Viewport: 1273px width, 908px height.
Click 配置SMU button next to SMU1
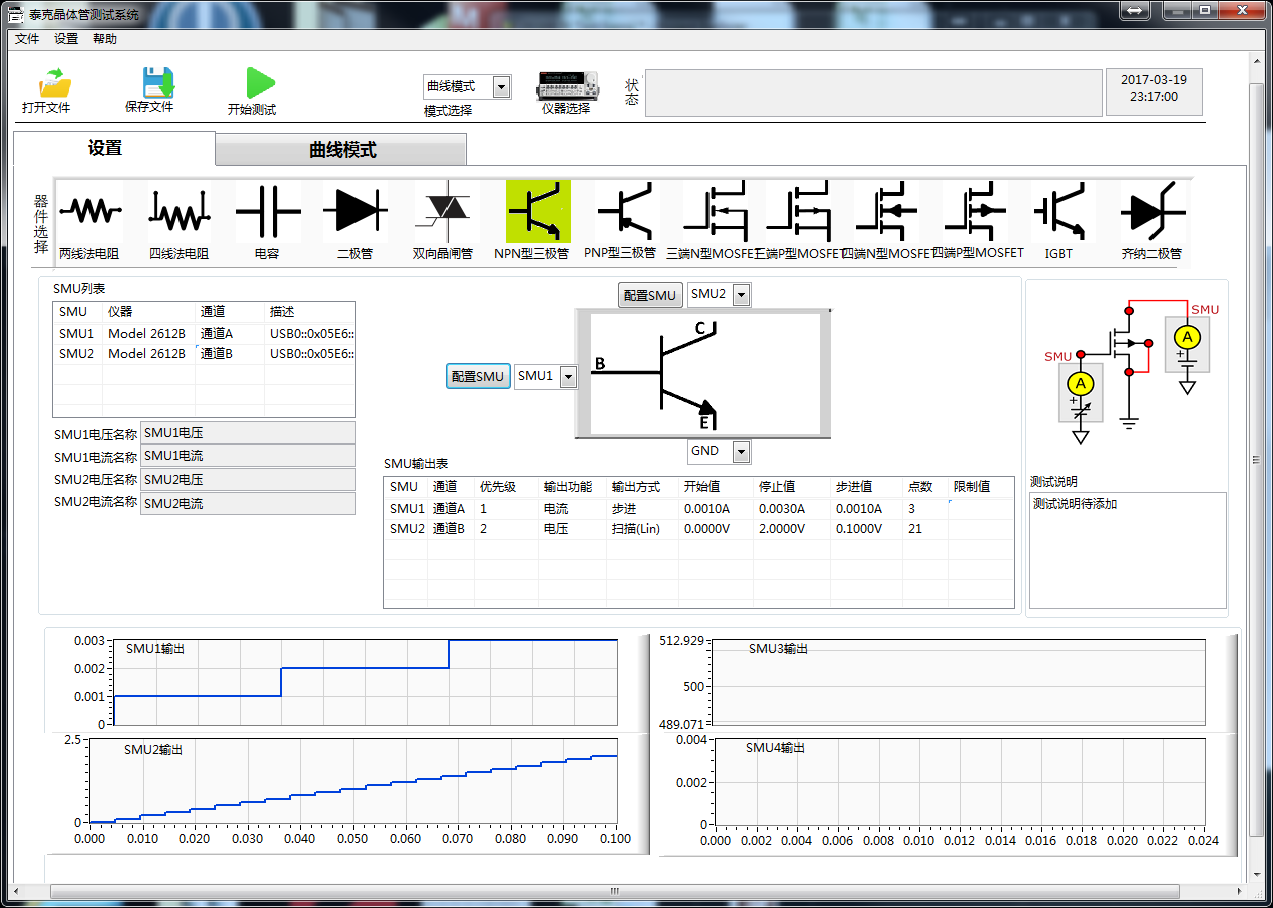pyautogui.click(x=478, y=377)
